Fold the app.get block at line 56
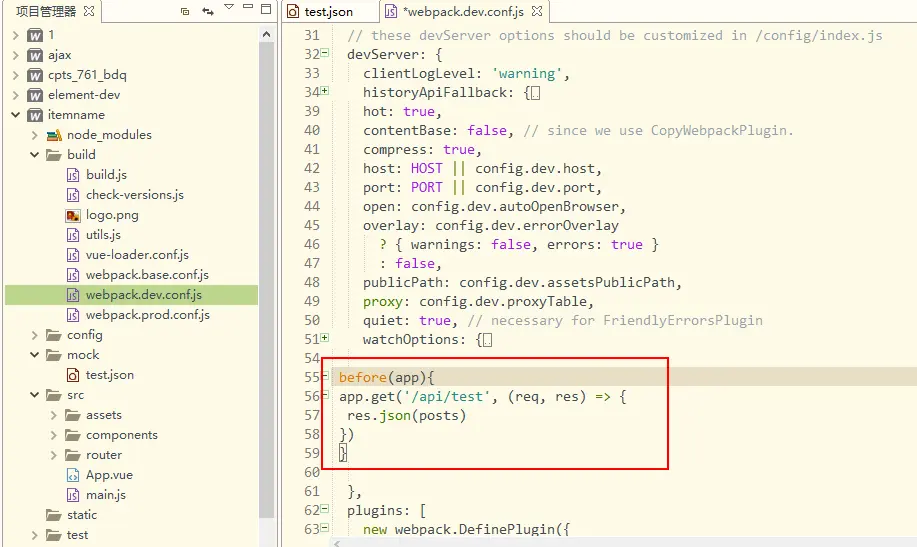 click(x=325, y=395)
